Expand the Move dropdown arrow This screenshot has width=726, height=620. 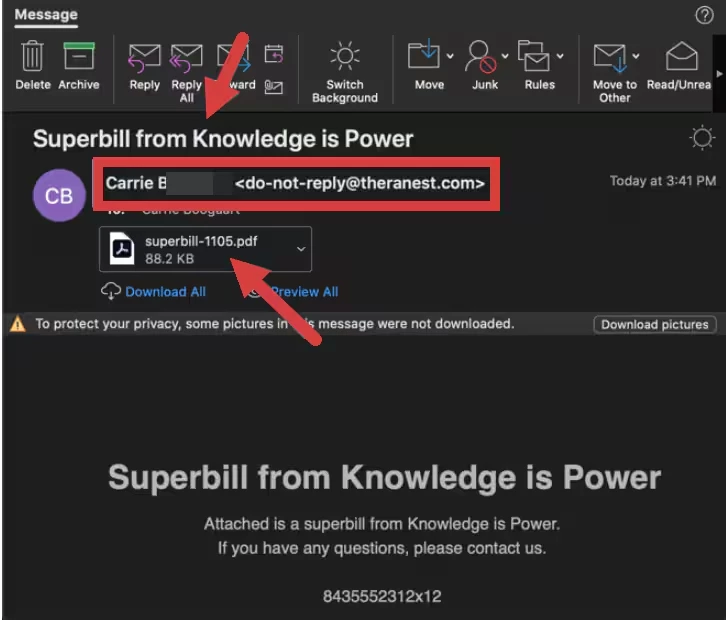pos(450,56)
